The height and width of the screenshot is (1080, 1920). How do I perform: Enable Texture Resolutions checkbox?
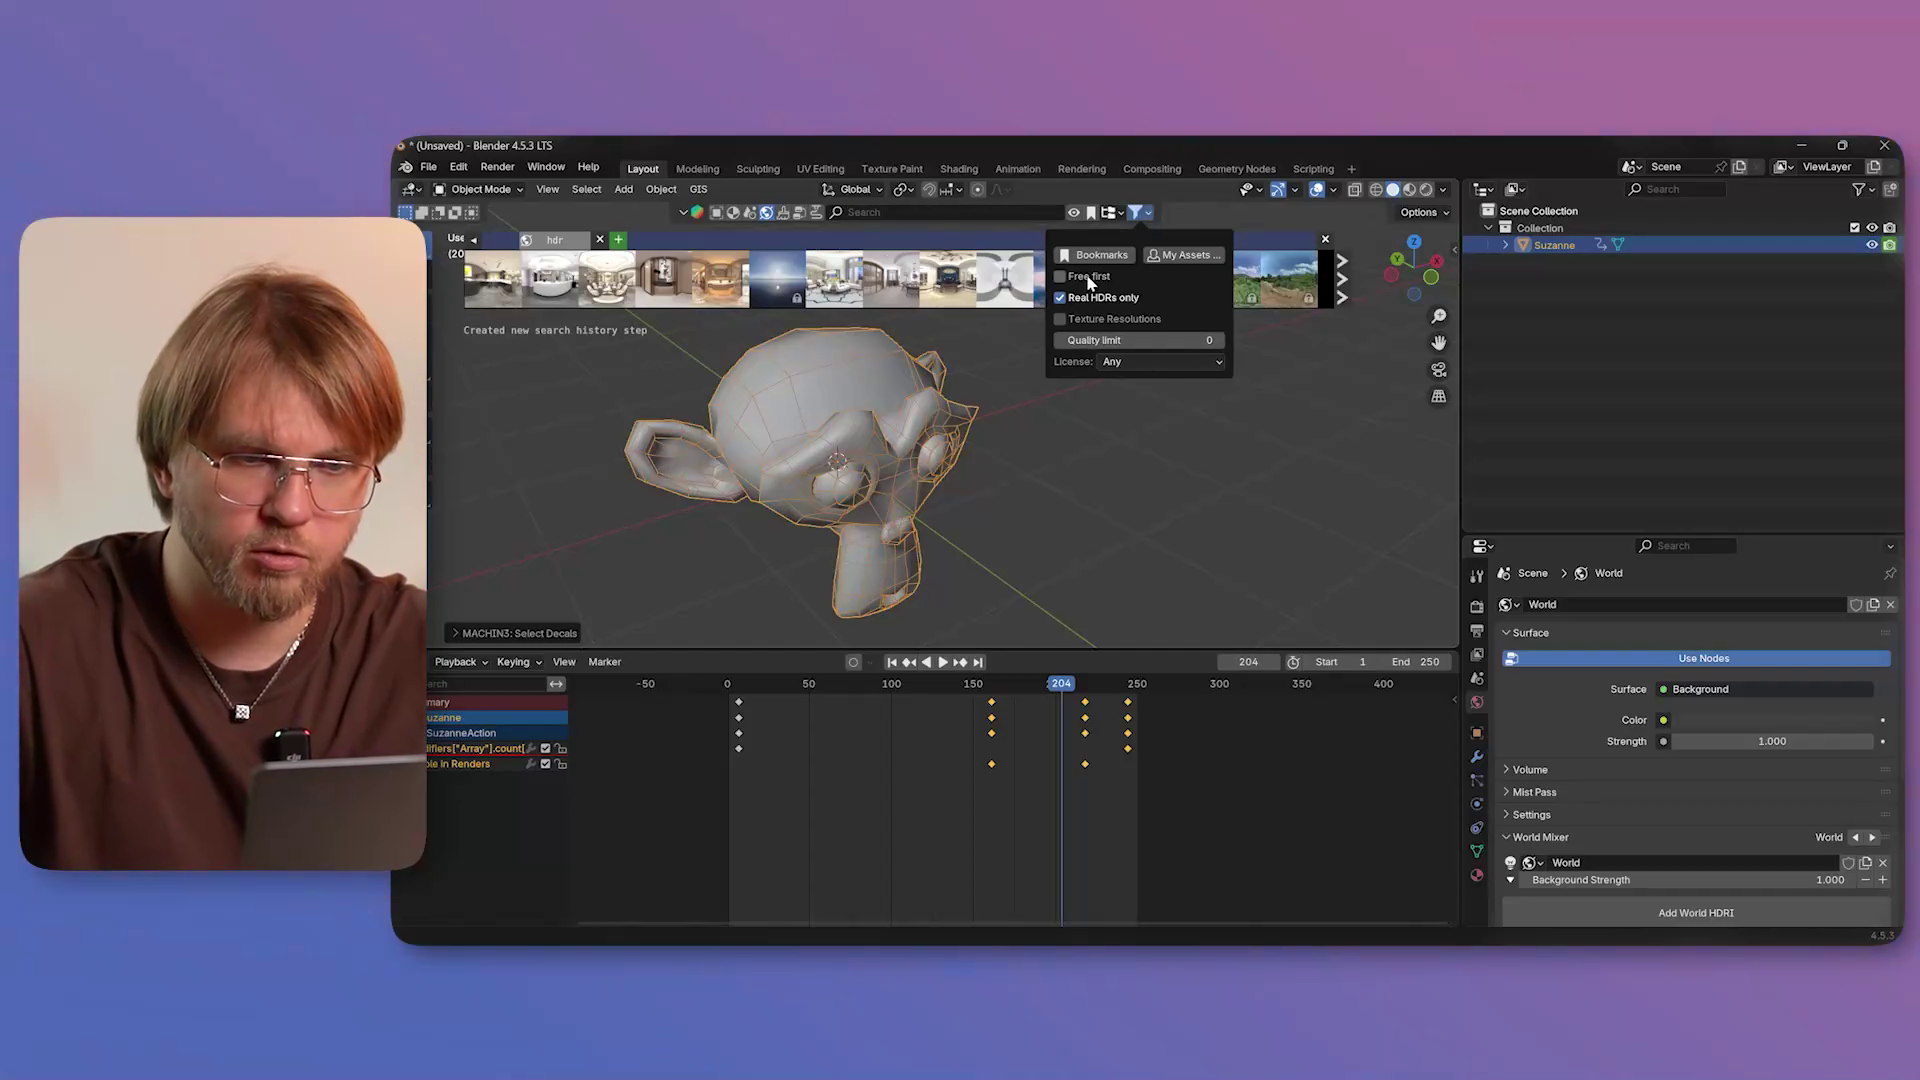point(1060,319)
